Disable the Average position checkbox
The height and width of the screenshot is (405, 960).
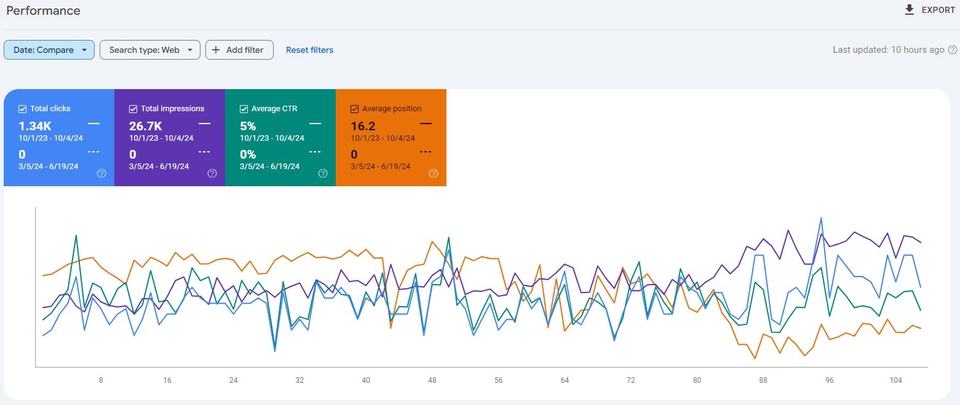(x=354, y=108)
